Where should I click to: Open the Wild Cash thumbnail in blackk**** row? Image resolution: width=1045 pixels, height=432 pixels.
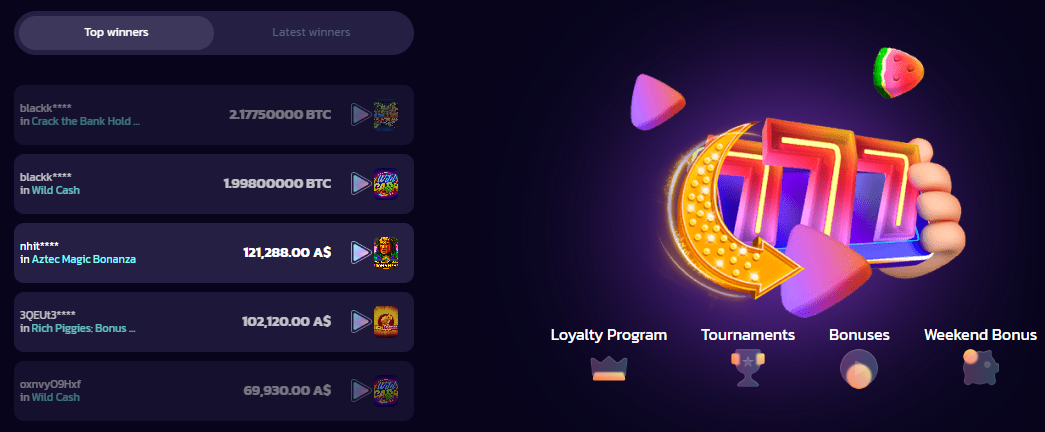pyautogui.click(x=386, y=184)
